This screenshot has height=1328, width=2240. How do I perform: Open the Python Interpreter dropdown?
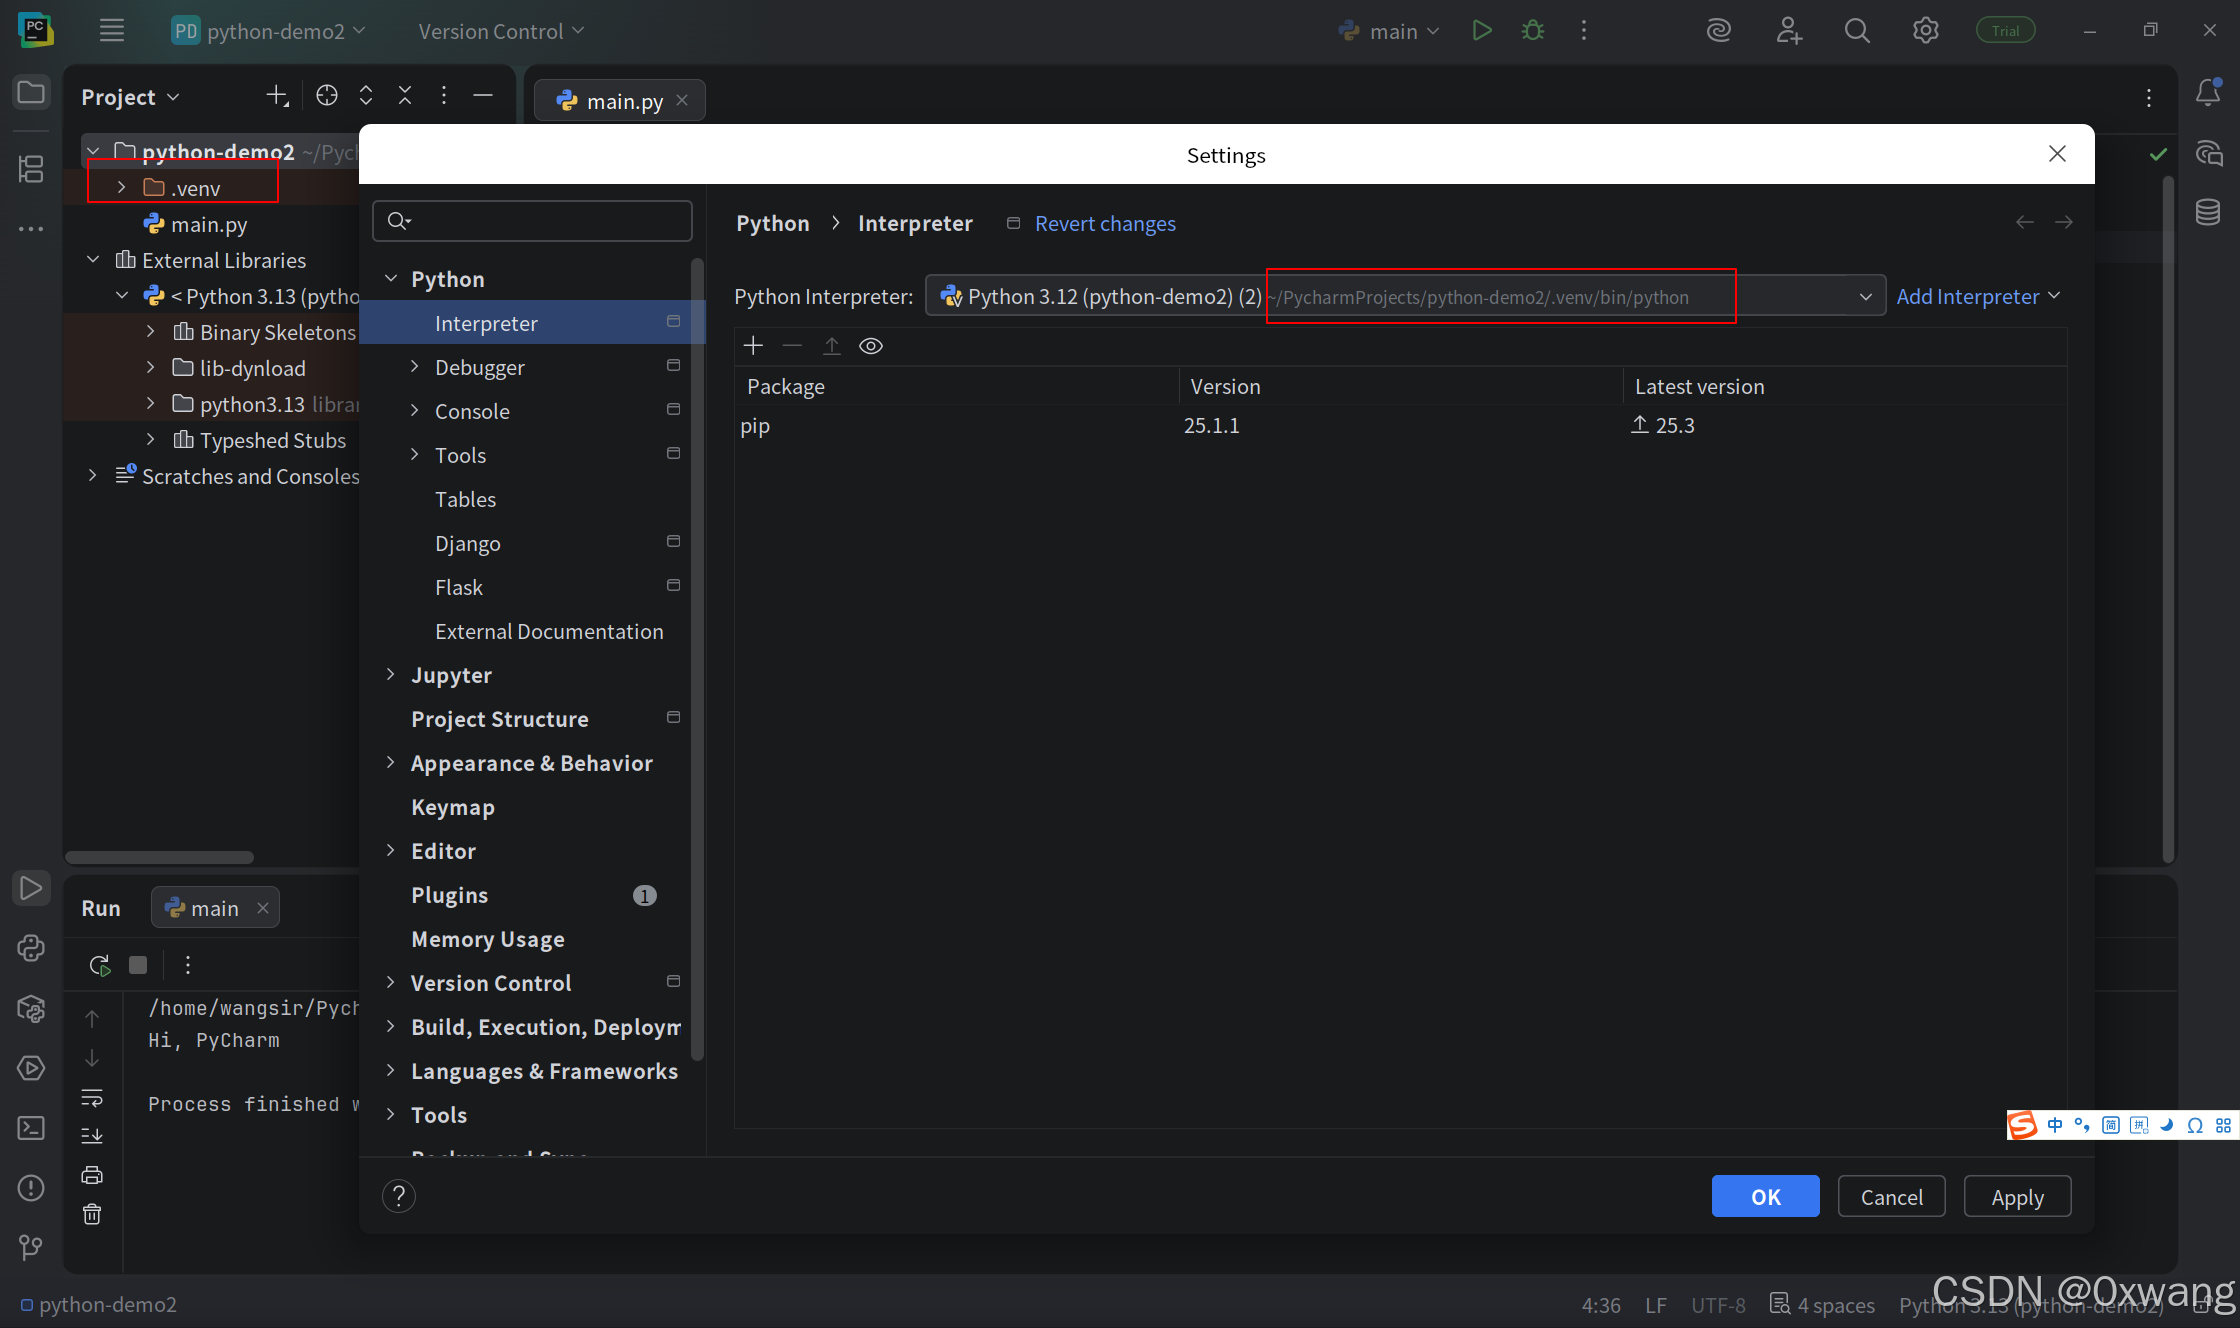1865,297
